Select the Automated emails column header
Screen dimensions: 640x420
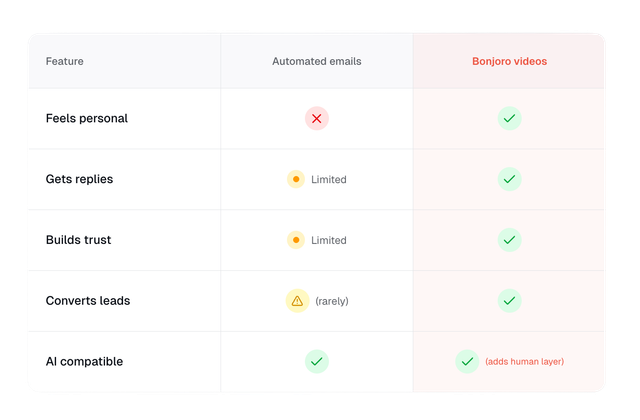click(317, 61)
